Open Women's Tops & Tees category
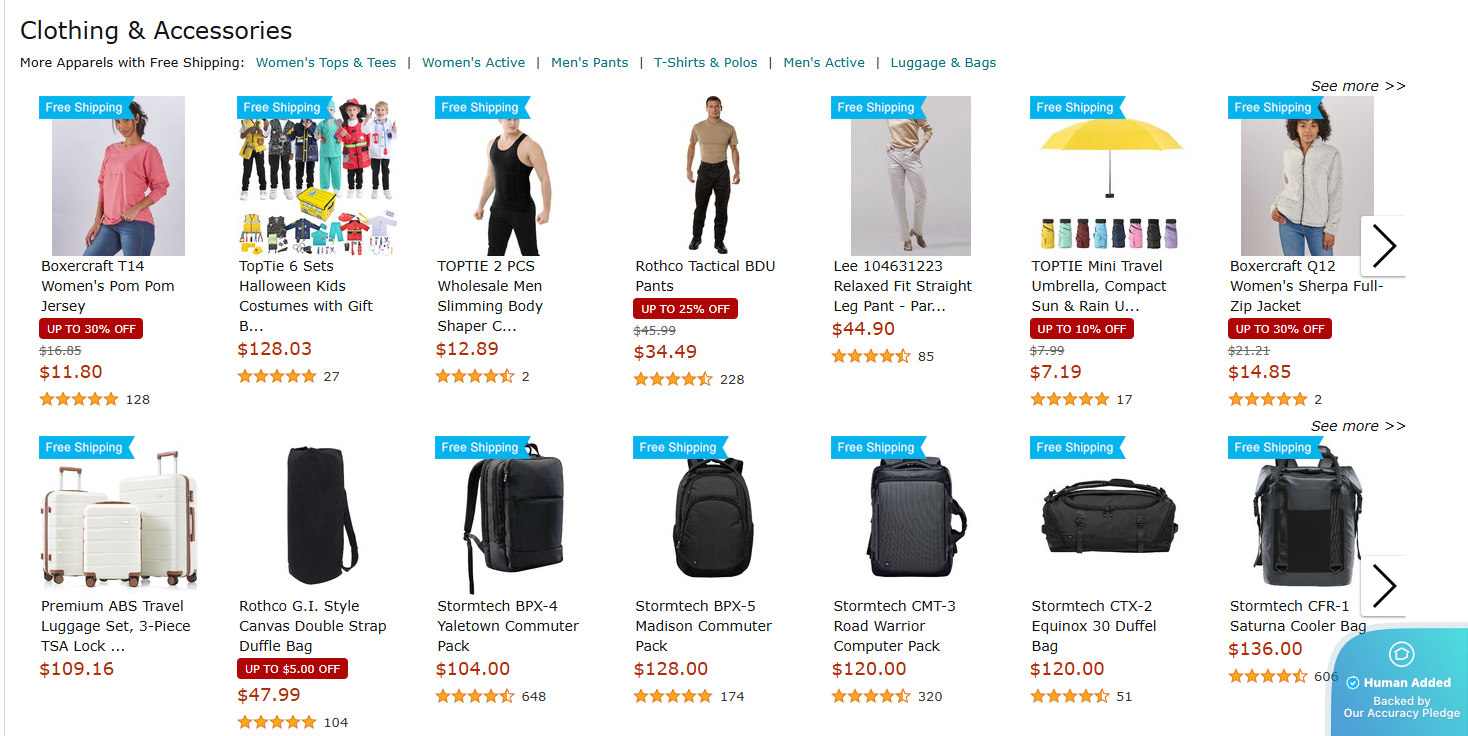1468x736 pixels. click(326, 62)
